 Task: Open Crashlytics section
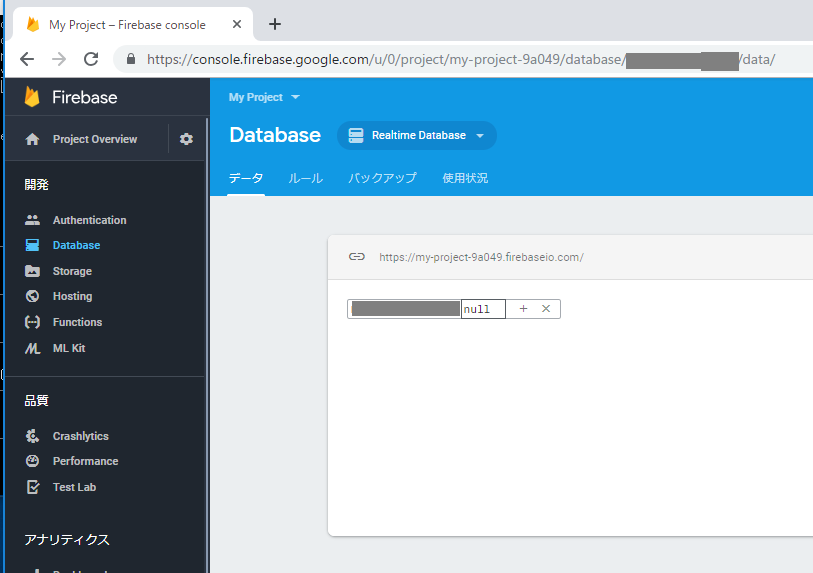coord(80,436)
